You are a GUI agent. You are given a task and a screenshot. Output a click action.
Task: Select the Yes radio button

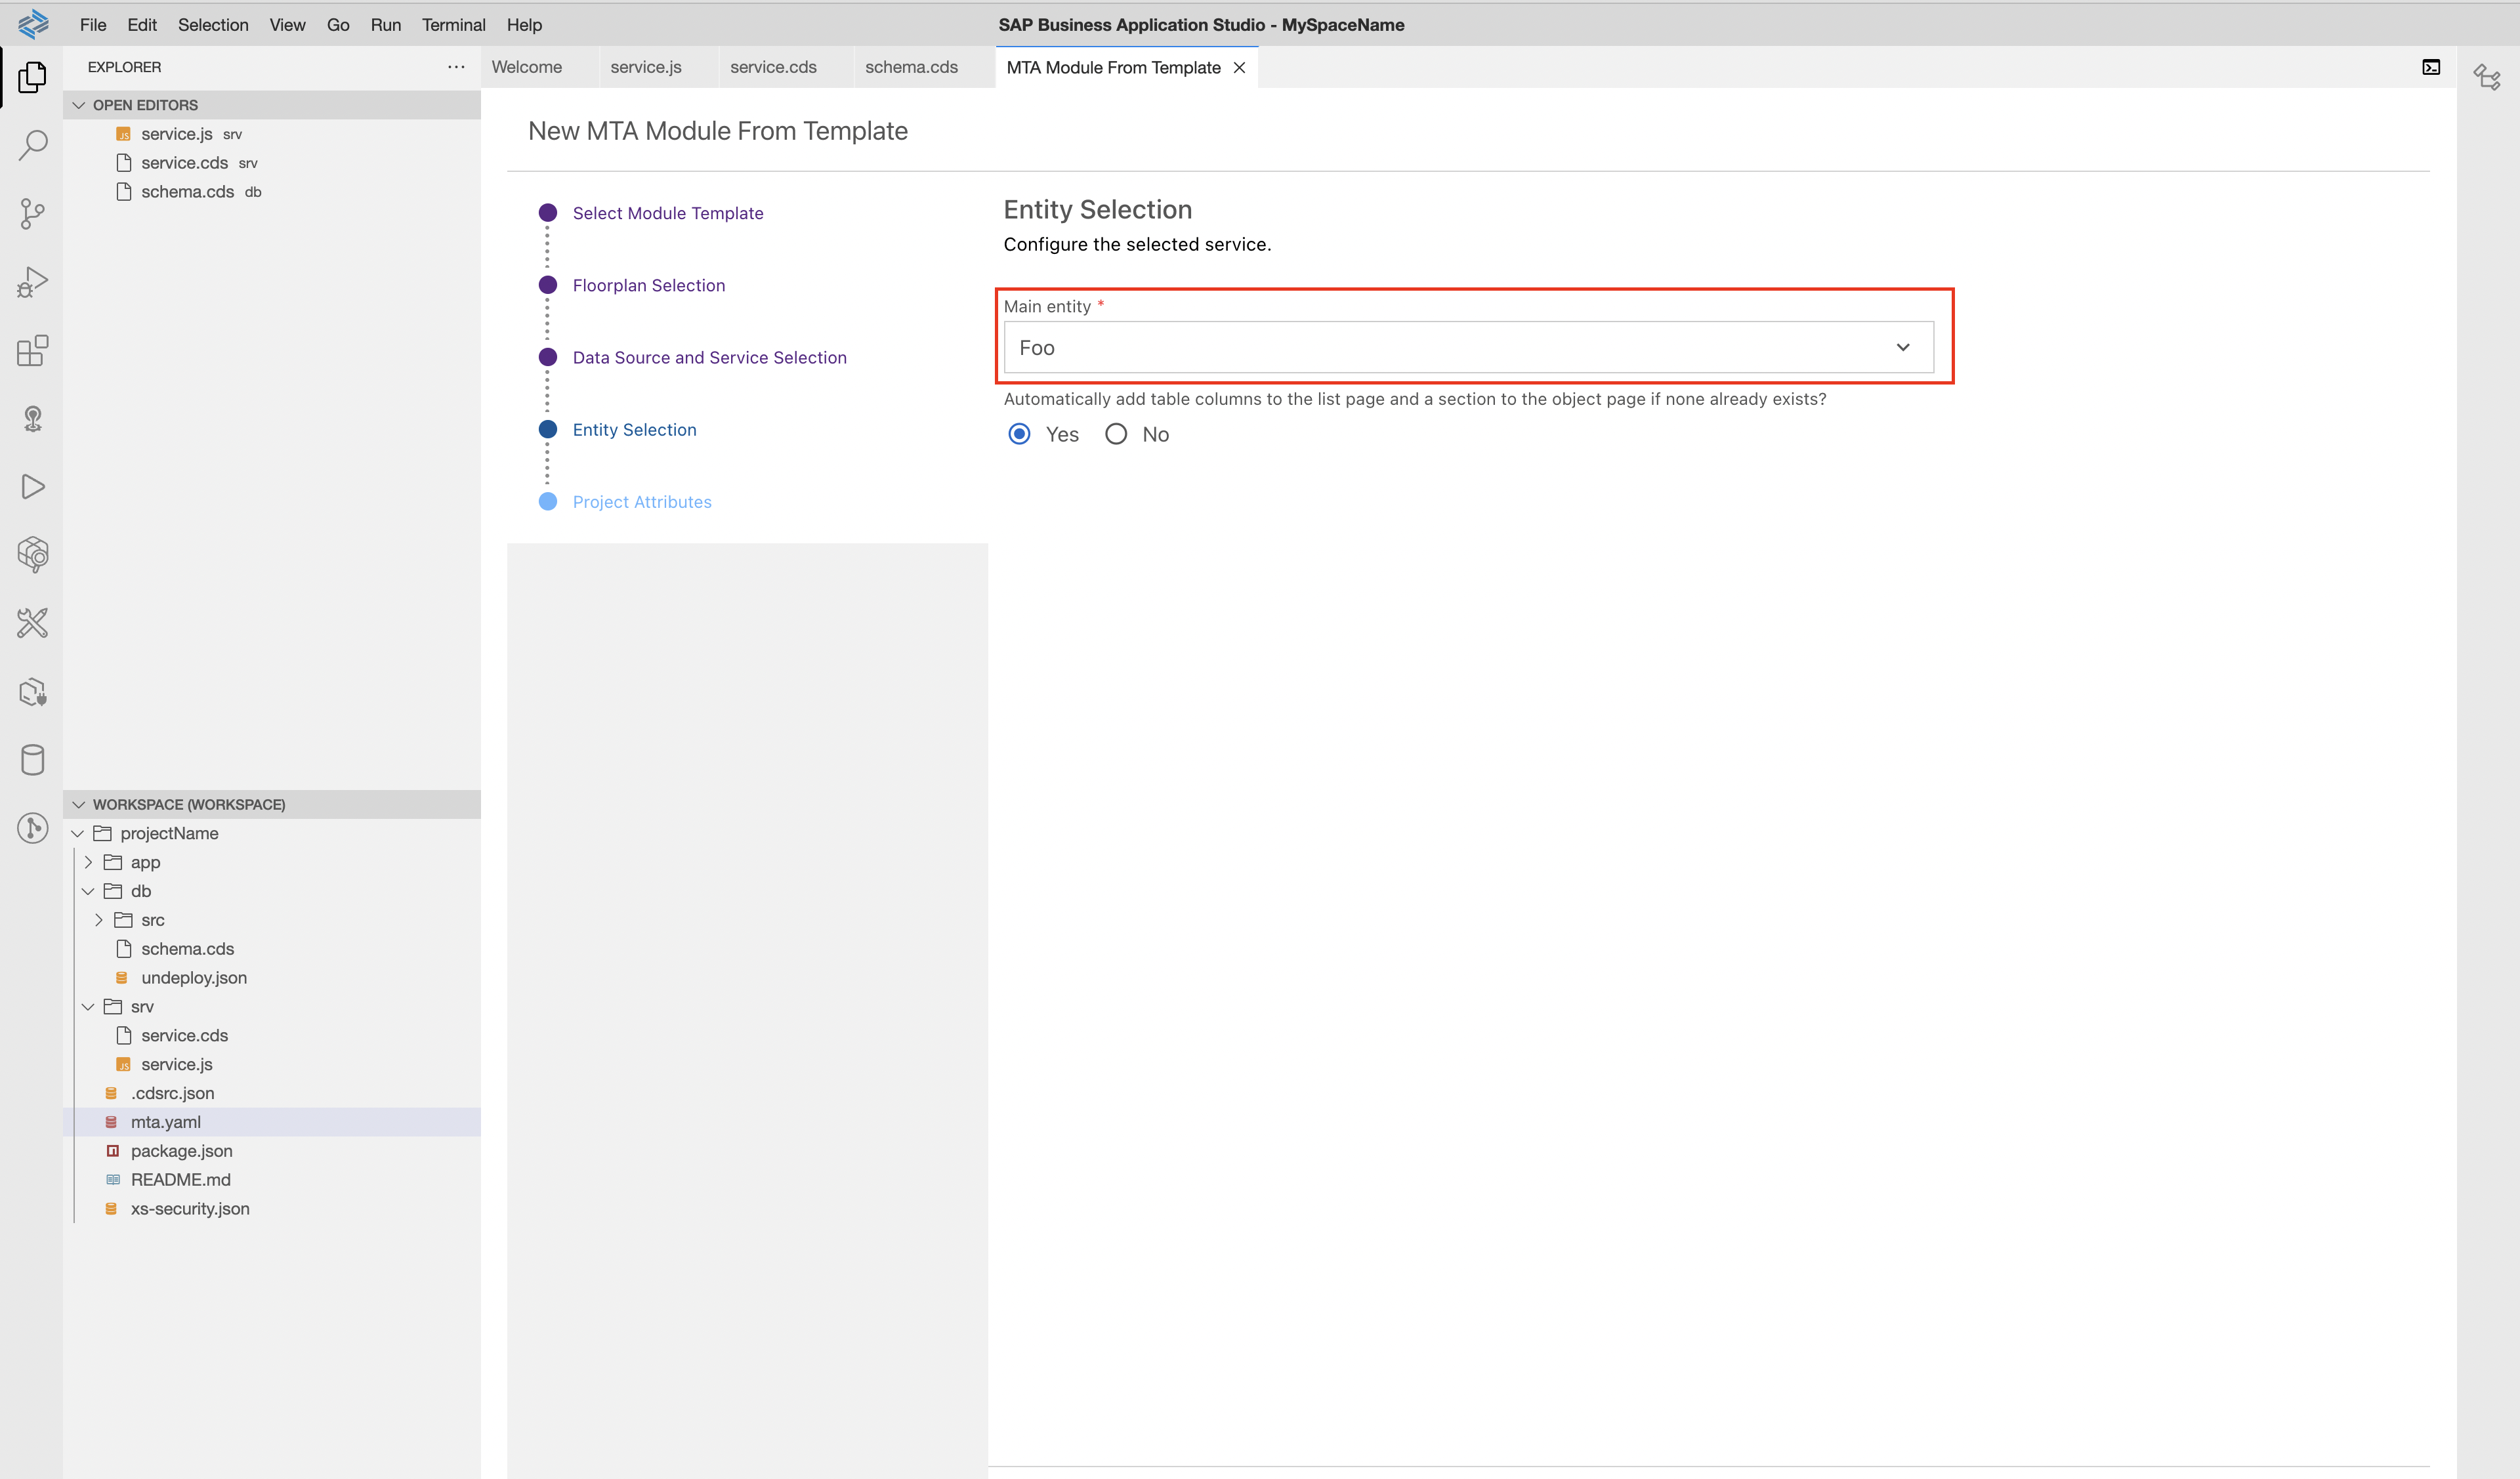(1019, 434)
